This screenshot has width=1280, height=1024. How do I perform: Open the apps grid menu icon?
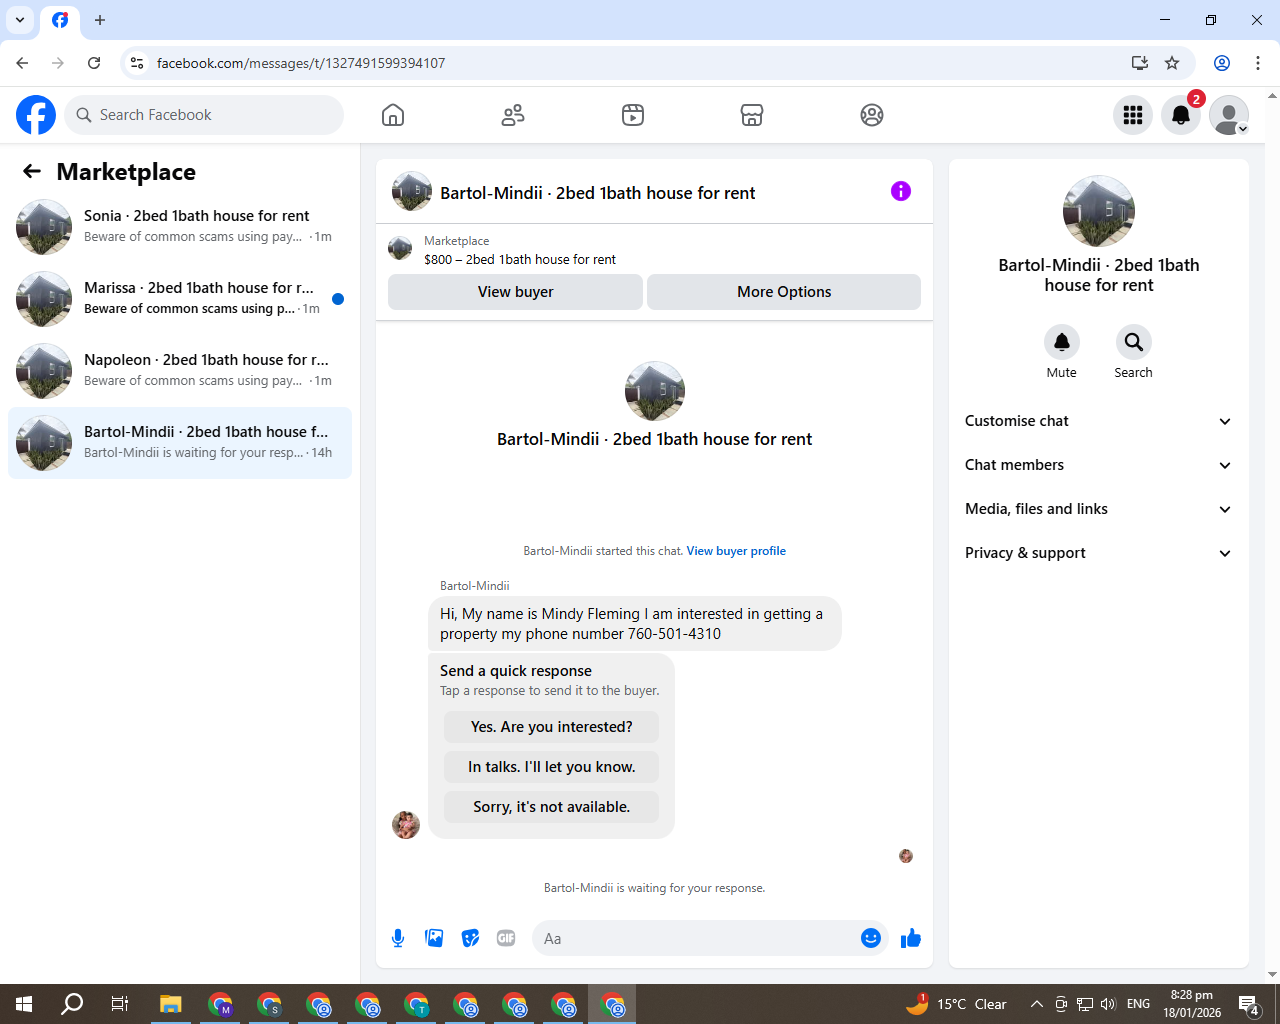coord(1133,115)
